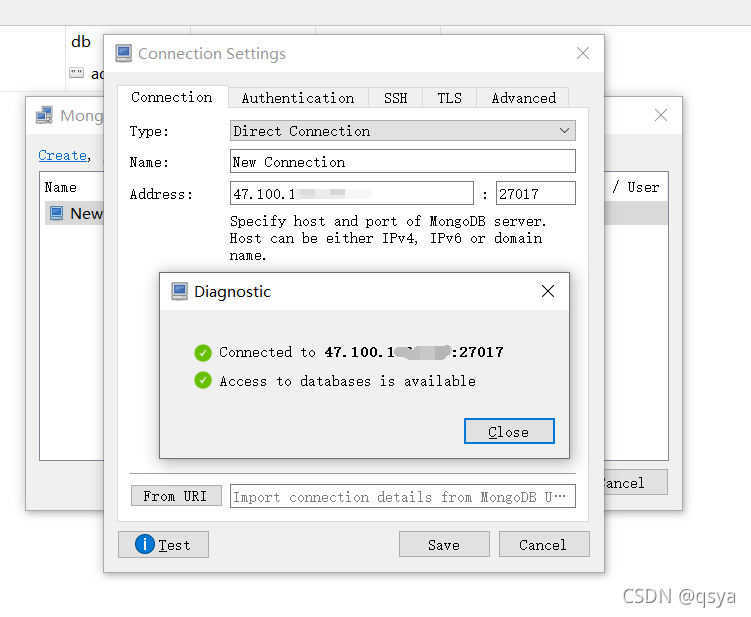Screen dimensions: 751x617
Task: Click the Import connection details URI field
Action: tap(403, 496)
